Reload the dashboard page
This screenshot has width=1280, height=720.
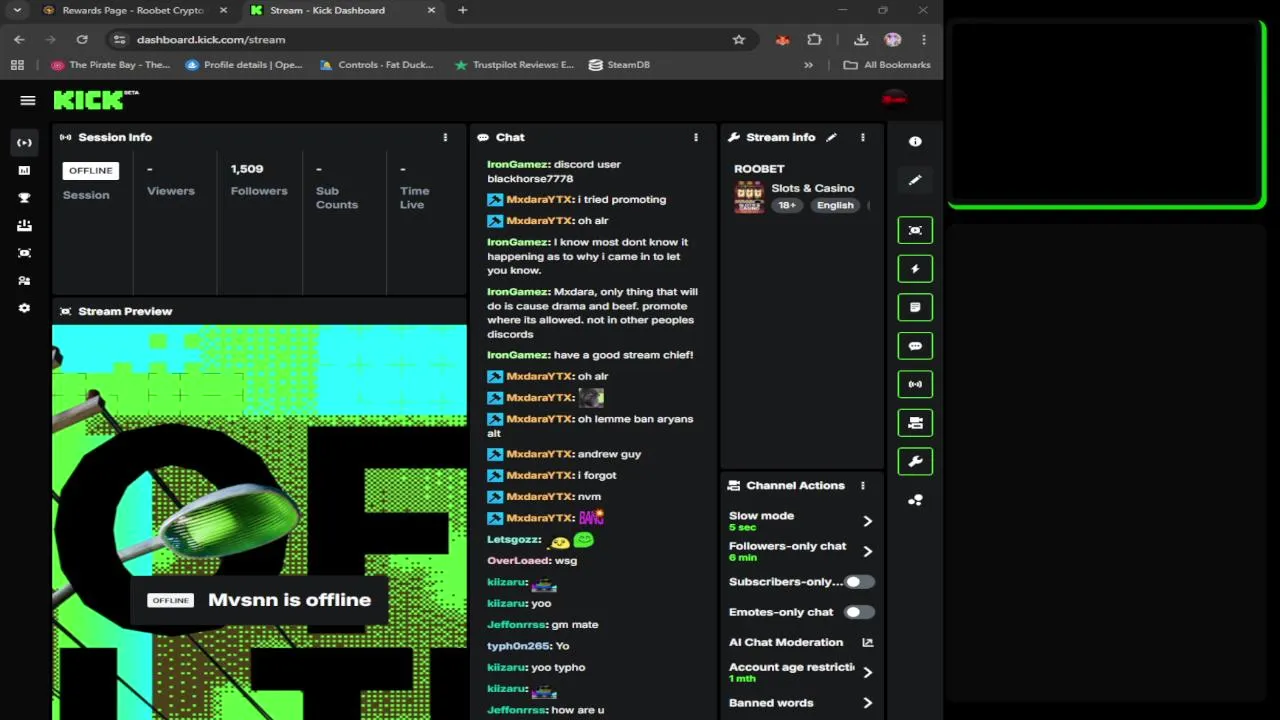point(82,39)
